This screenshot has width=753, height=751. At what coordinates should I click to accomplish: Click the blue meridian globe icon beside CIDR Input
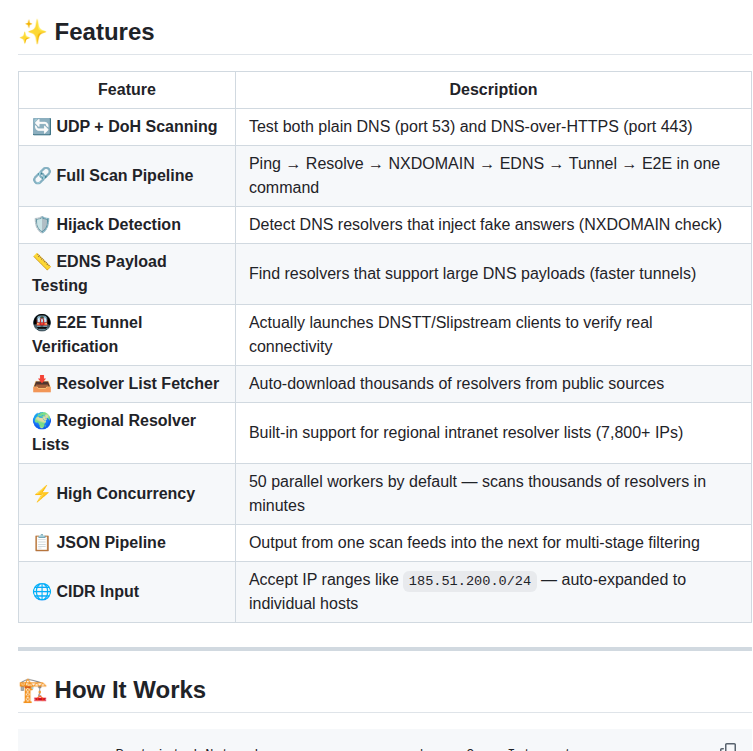[42, 592]
